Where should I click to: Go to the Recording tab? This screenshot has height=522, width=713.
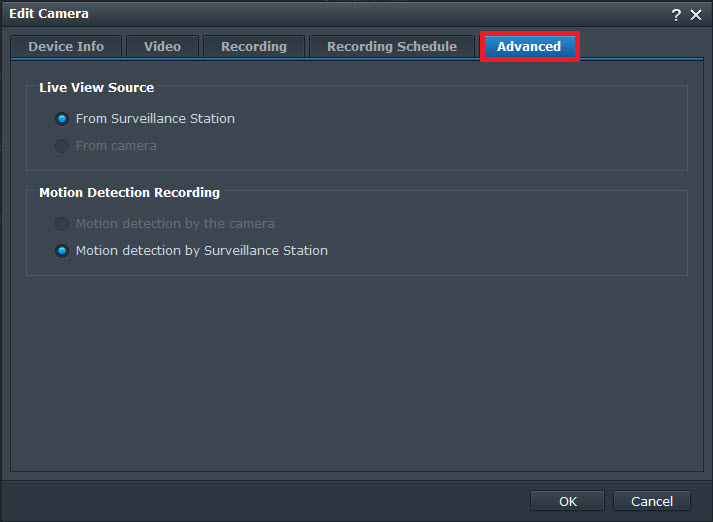(x=254, y=47)
